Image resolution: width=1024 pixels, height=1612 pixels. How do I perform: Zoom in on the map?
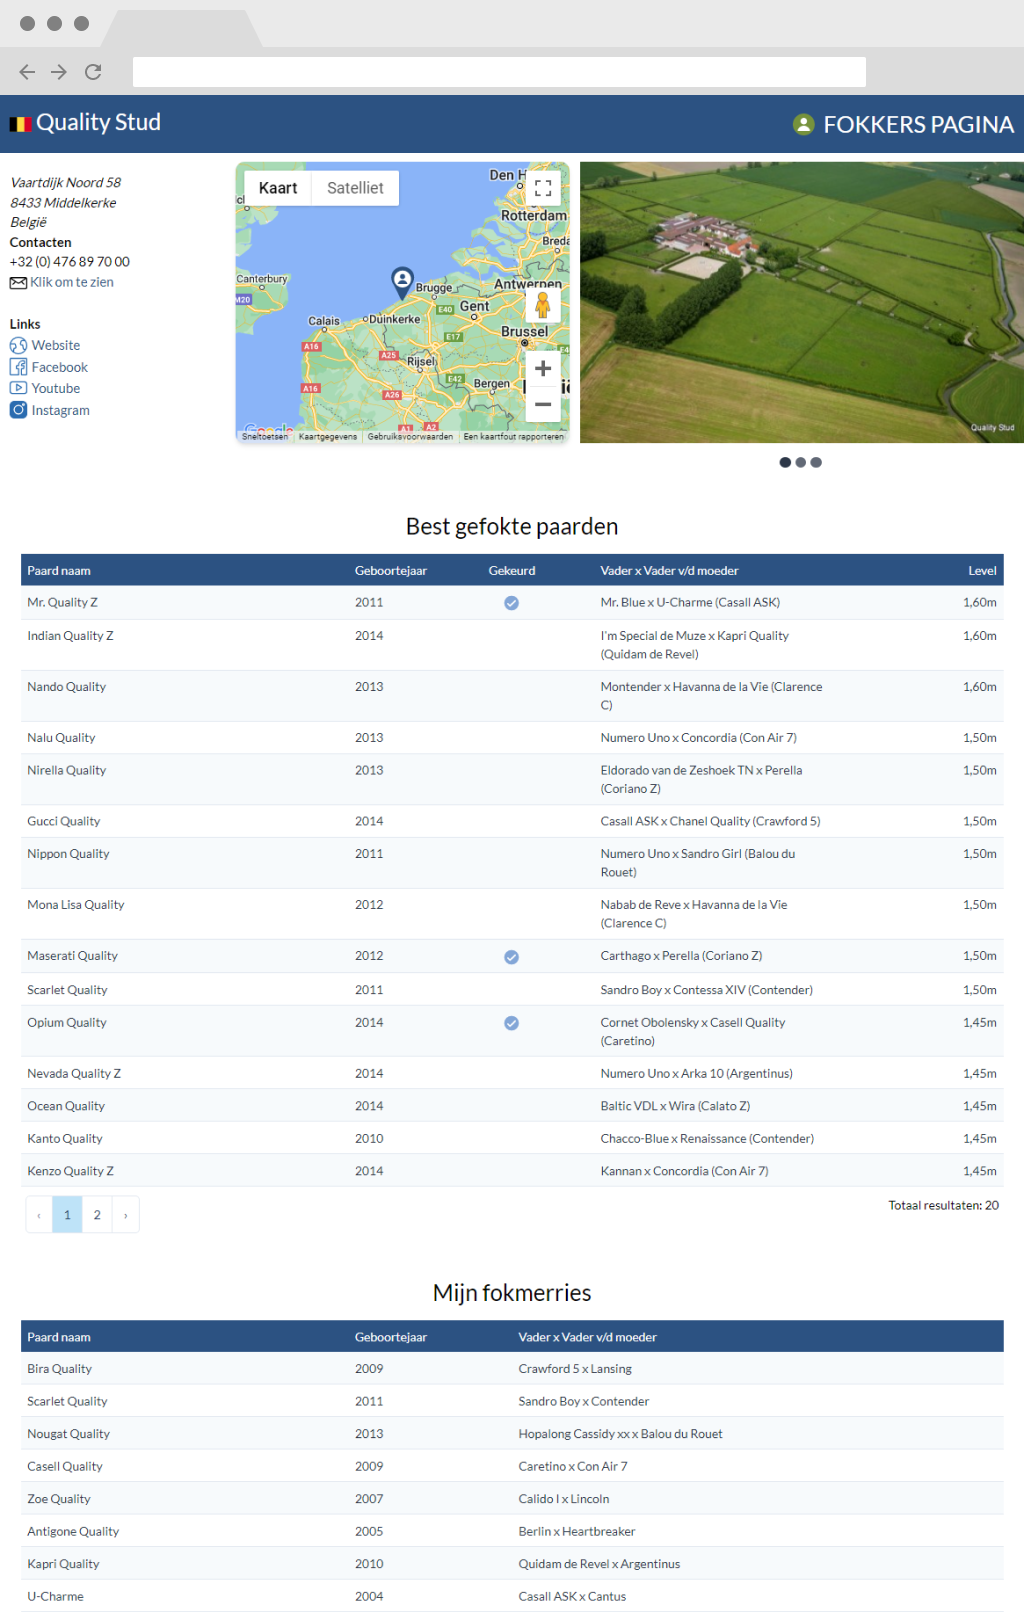pyautogui.click(x=543, y=368)
